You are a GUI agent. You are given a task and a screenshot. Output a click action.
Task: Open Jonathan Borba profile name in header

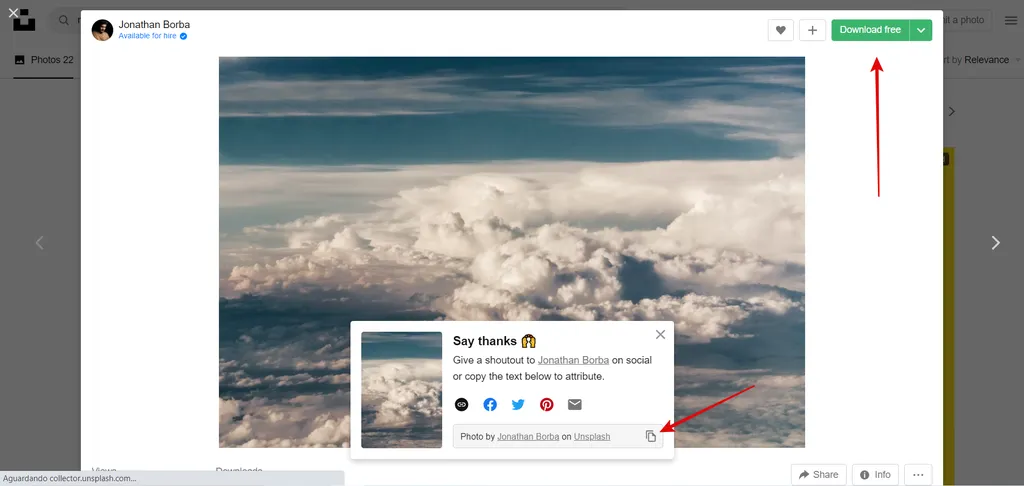click(x=154, y=25)
